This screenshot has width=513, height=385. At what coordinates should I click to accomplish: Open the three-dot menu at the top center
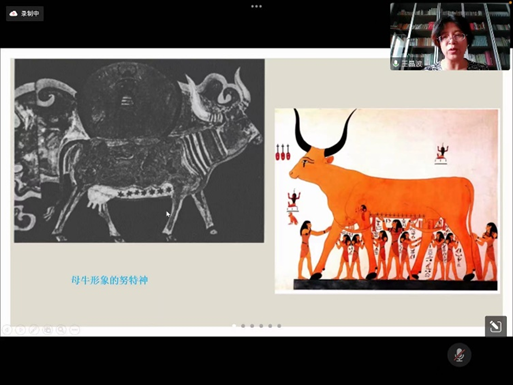tap(256, 6)
